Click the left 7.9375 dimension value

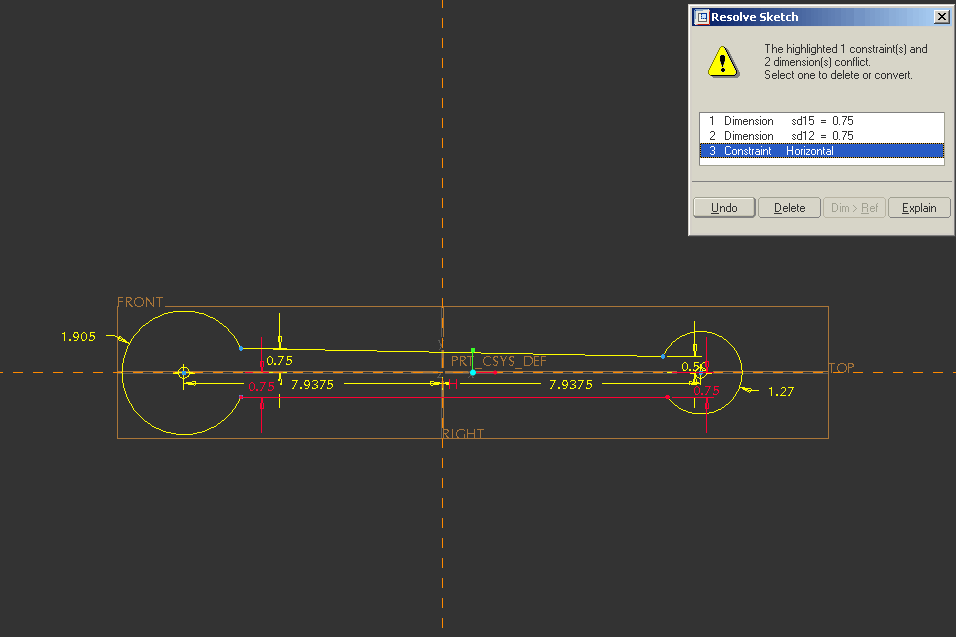click(x=312, y=385)
